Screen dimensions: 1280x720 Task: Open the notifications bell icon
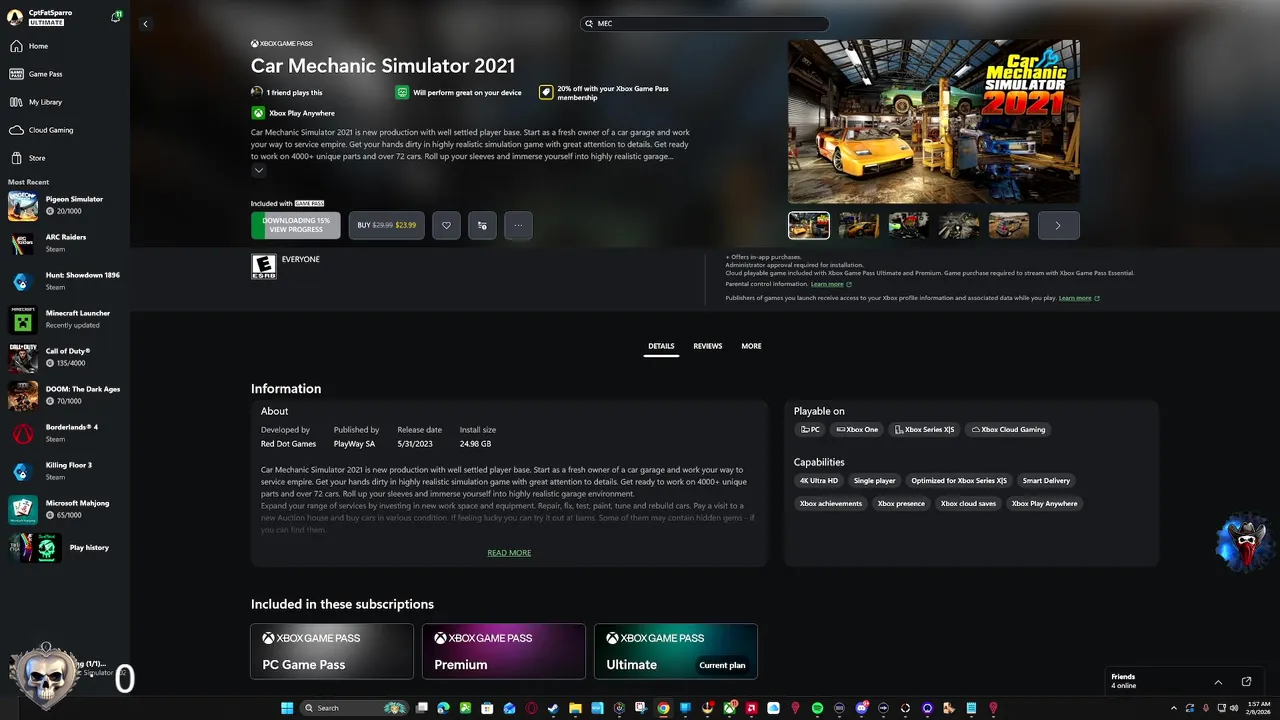pyautogui.click(x=117, y=17)
